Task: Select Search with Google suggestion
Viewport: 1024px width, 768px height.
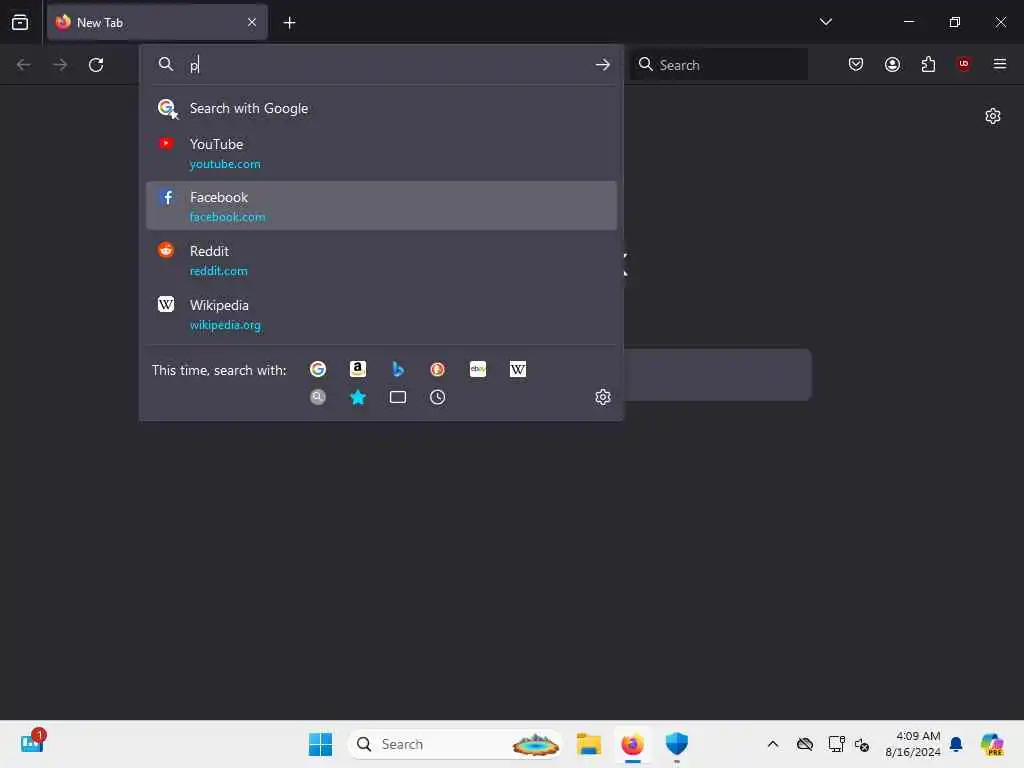Action: [381, 108]
